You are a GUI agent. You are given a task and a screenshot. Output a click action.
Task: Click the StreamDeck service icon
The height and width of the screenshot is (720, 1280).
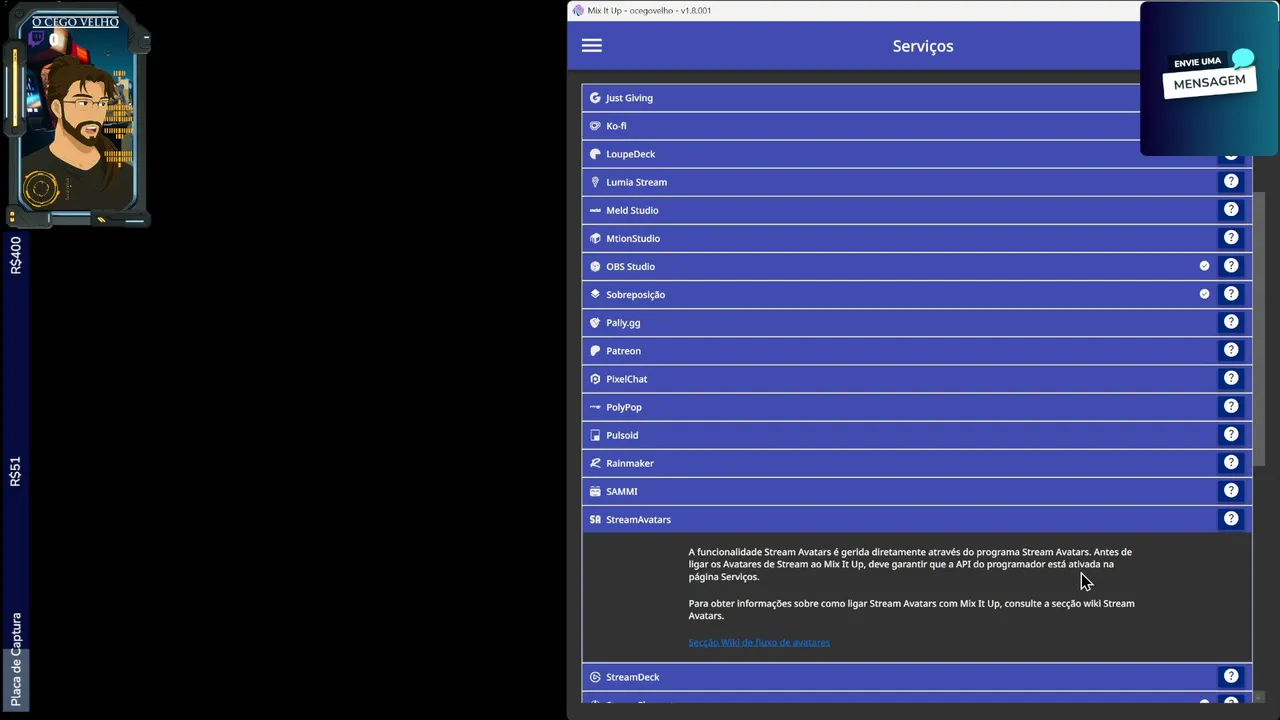595,677
